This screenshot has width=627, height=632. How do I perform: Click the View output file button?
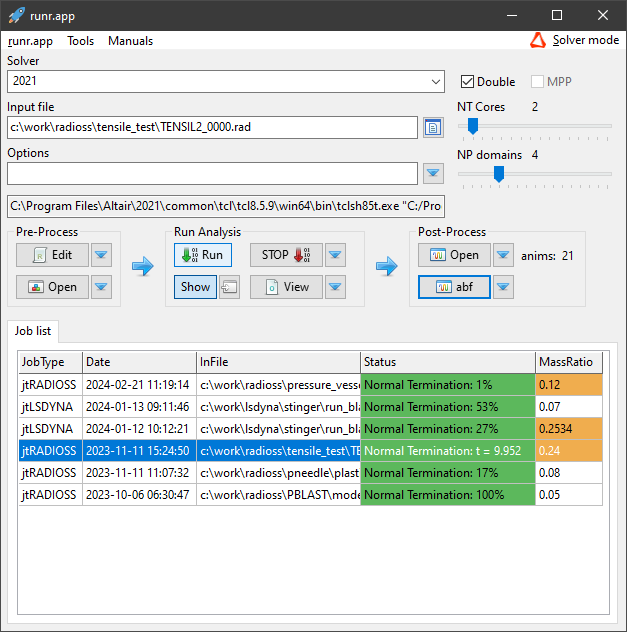[x=286, y=287]
